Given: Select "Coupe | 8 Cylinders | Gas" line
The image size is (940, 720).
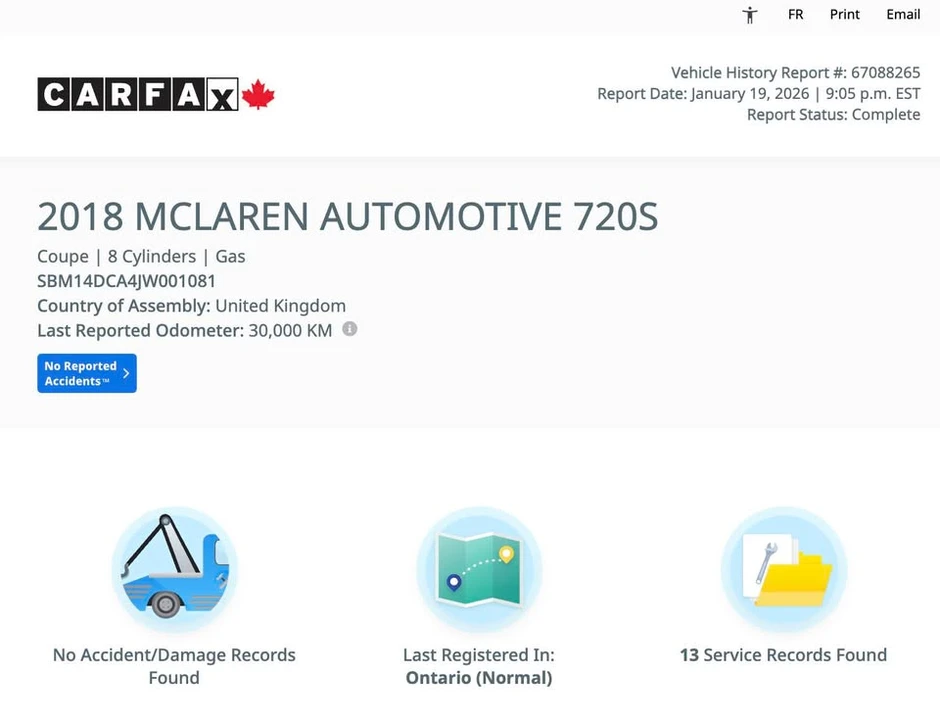Looking at the screenshot, I should pyautogui.click(x=141, y=257).
